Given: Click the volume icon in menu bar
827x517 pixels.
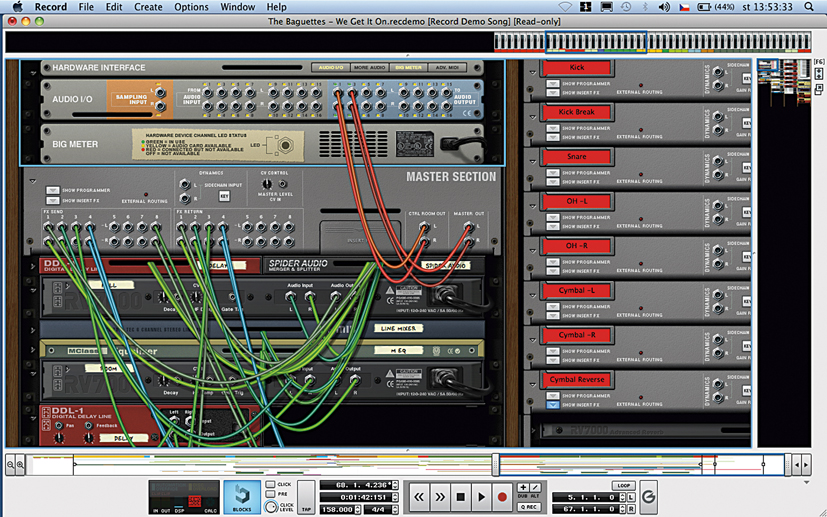Looking at the screenshot, I should tap(664, 7).
